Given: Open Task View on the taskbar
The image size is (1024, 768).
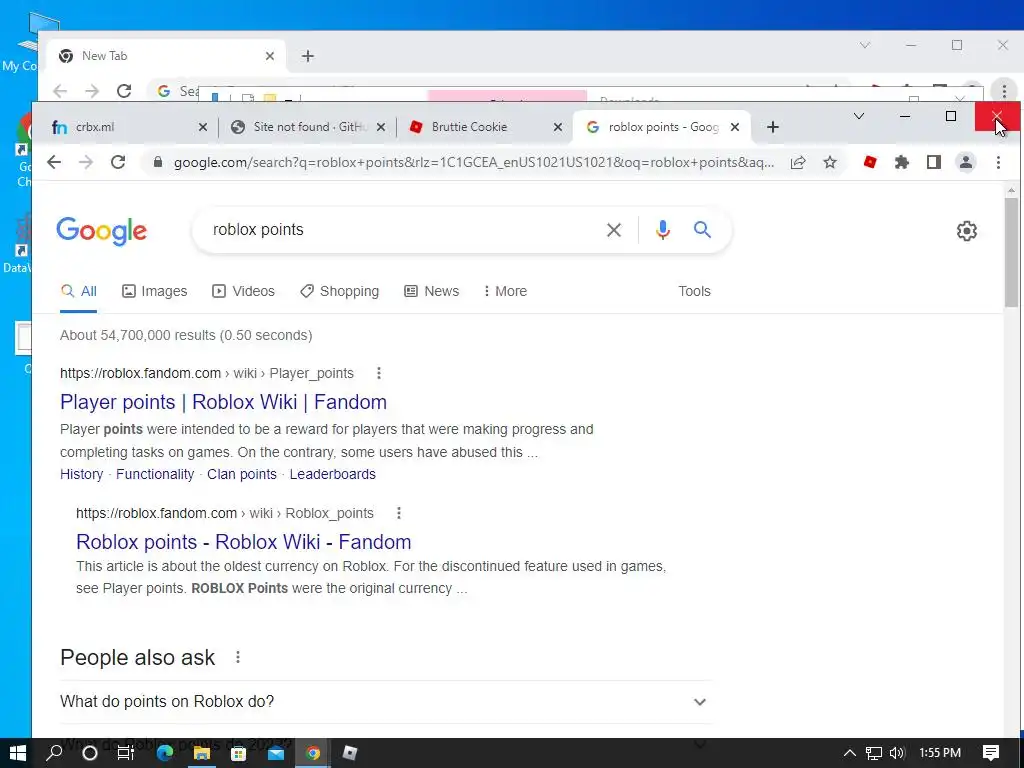Looking at the screenshot, I should pyautogui.click(x=125, y=753).
